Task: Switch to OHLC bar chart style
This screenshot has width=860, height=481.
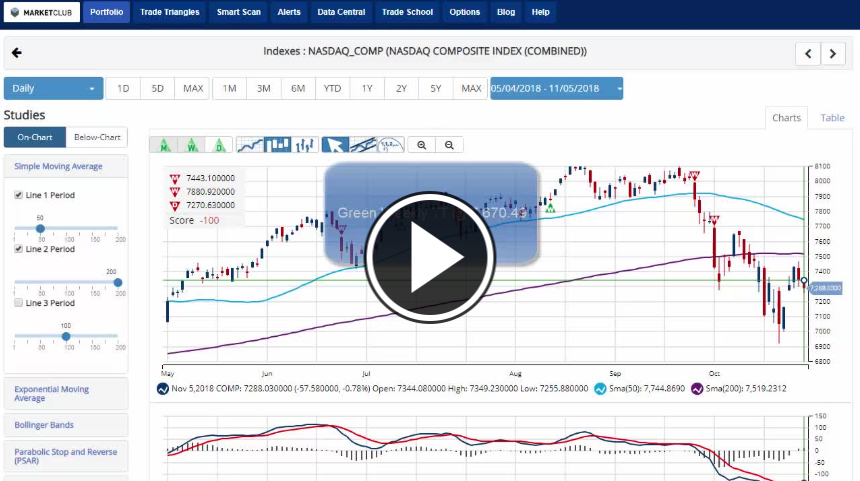Action: (x=304, y=145)
